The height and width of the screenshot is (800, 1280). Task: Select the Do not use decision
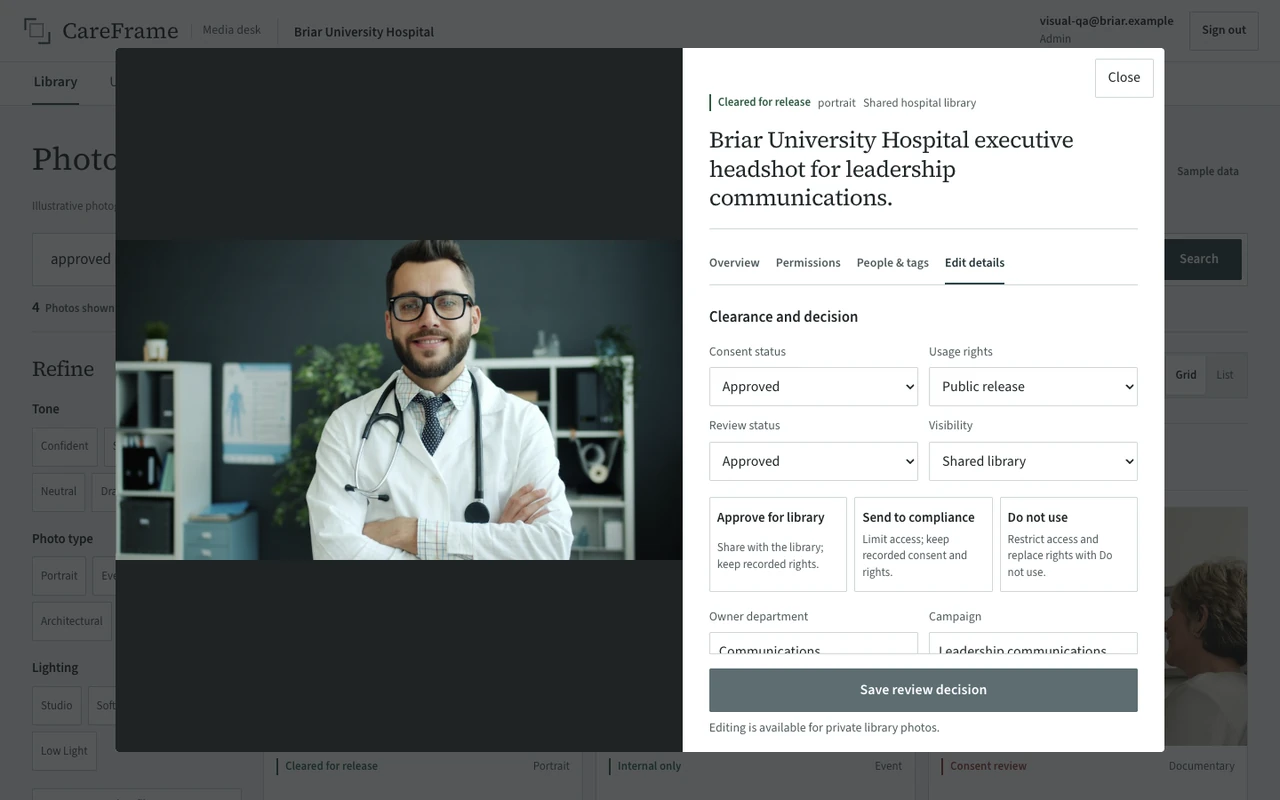[1069, 544]
